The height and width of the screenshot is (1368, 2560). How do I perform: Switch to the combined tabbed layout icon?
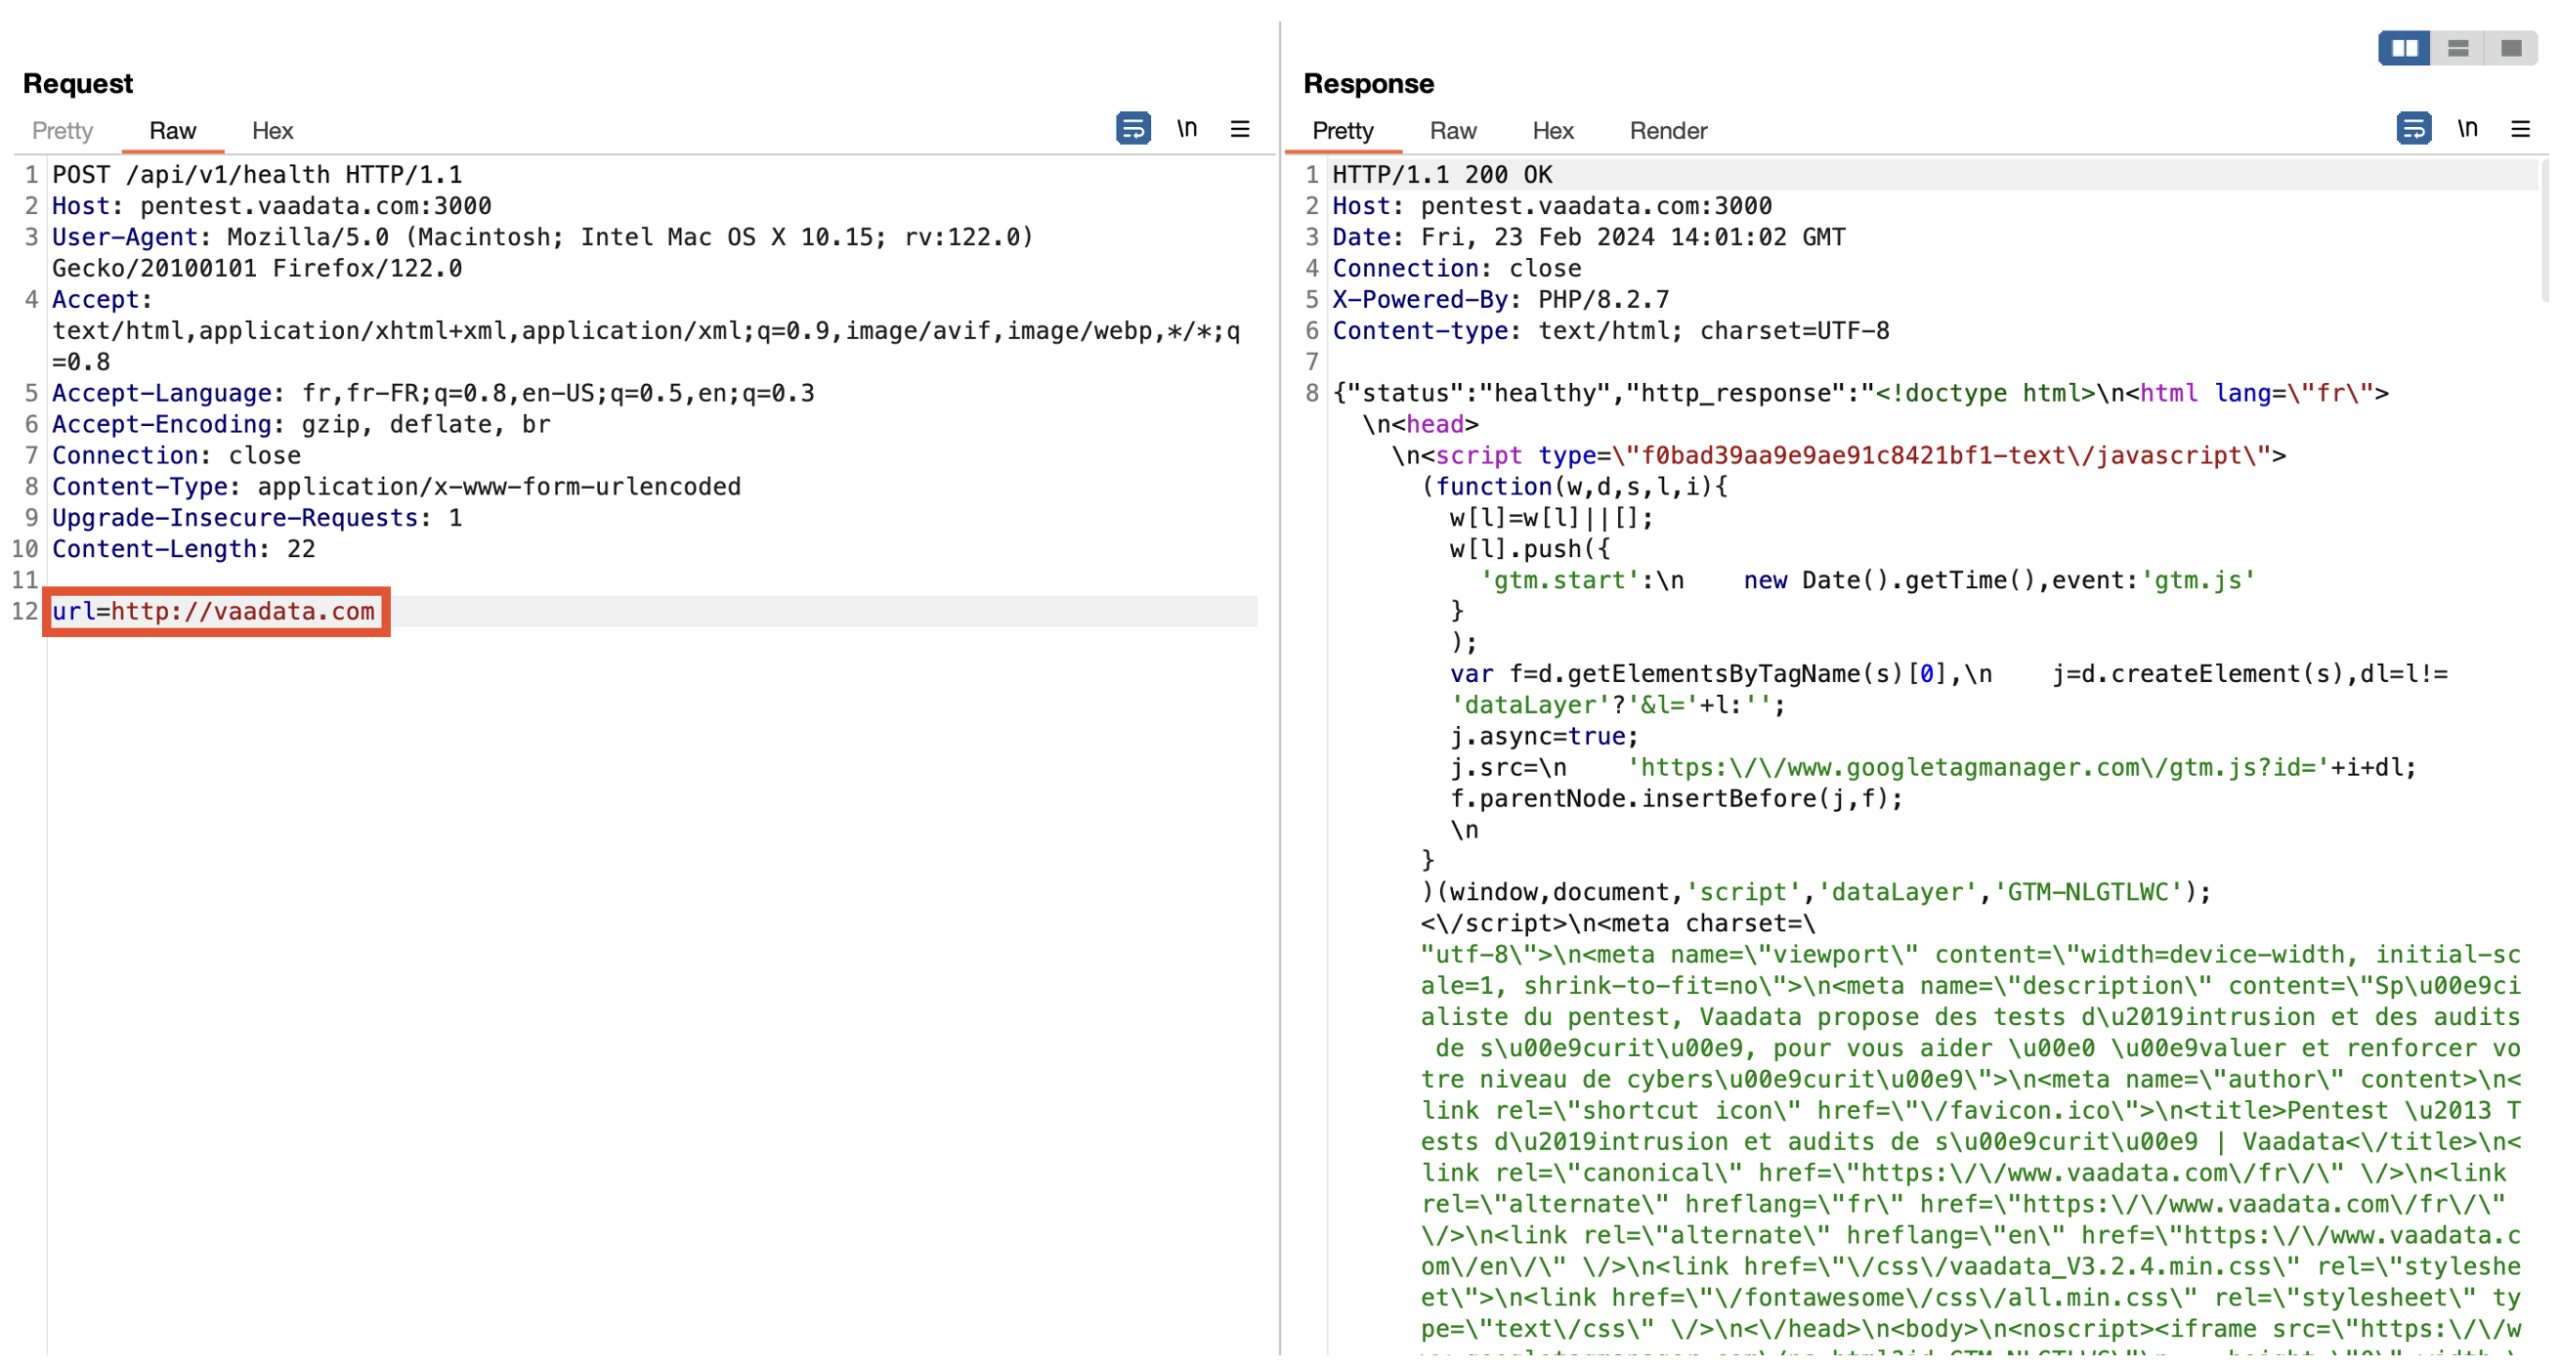(x=2510, y=48)
